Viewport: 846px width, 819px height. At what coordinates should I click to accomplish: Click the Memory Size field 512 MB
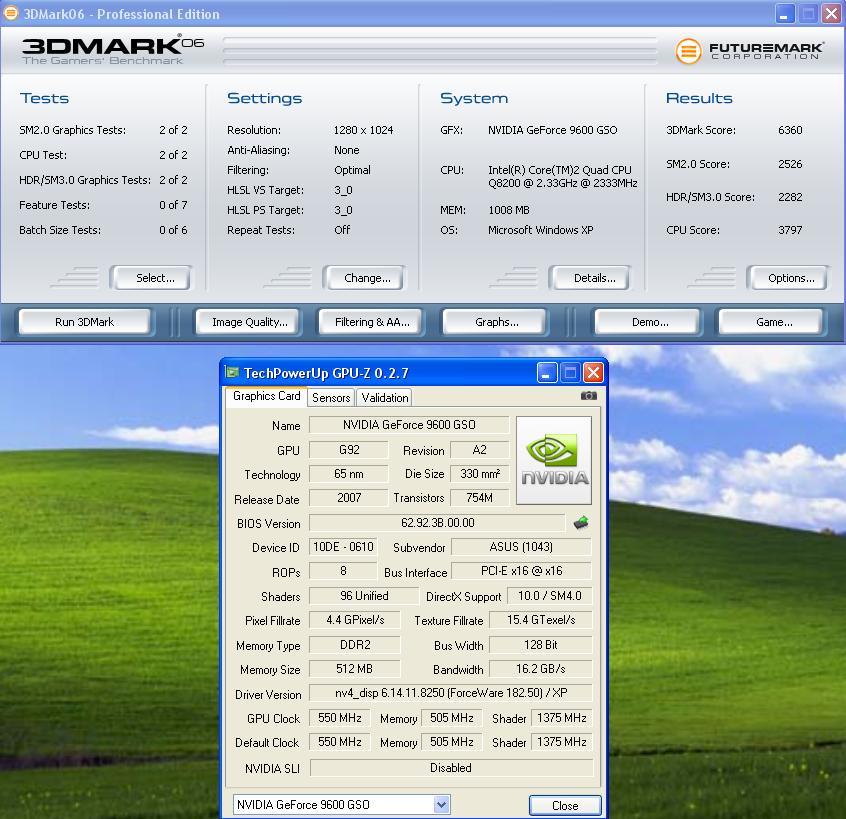355,669
